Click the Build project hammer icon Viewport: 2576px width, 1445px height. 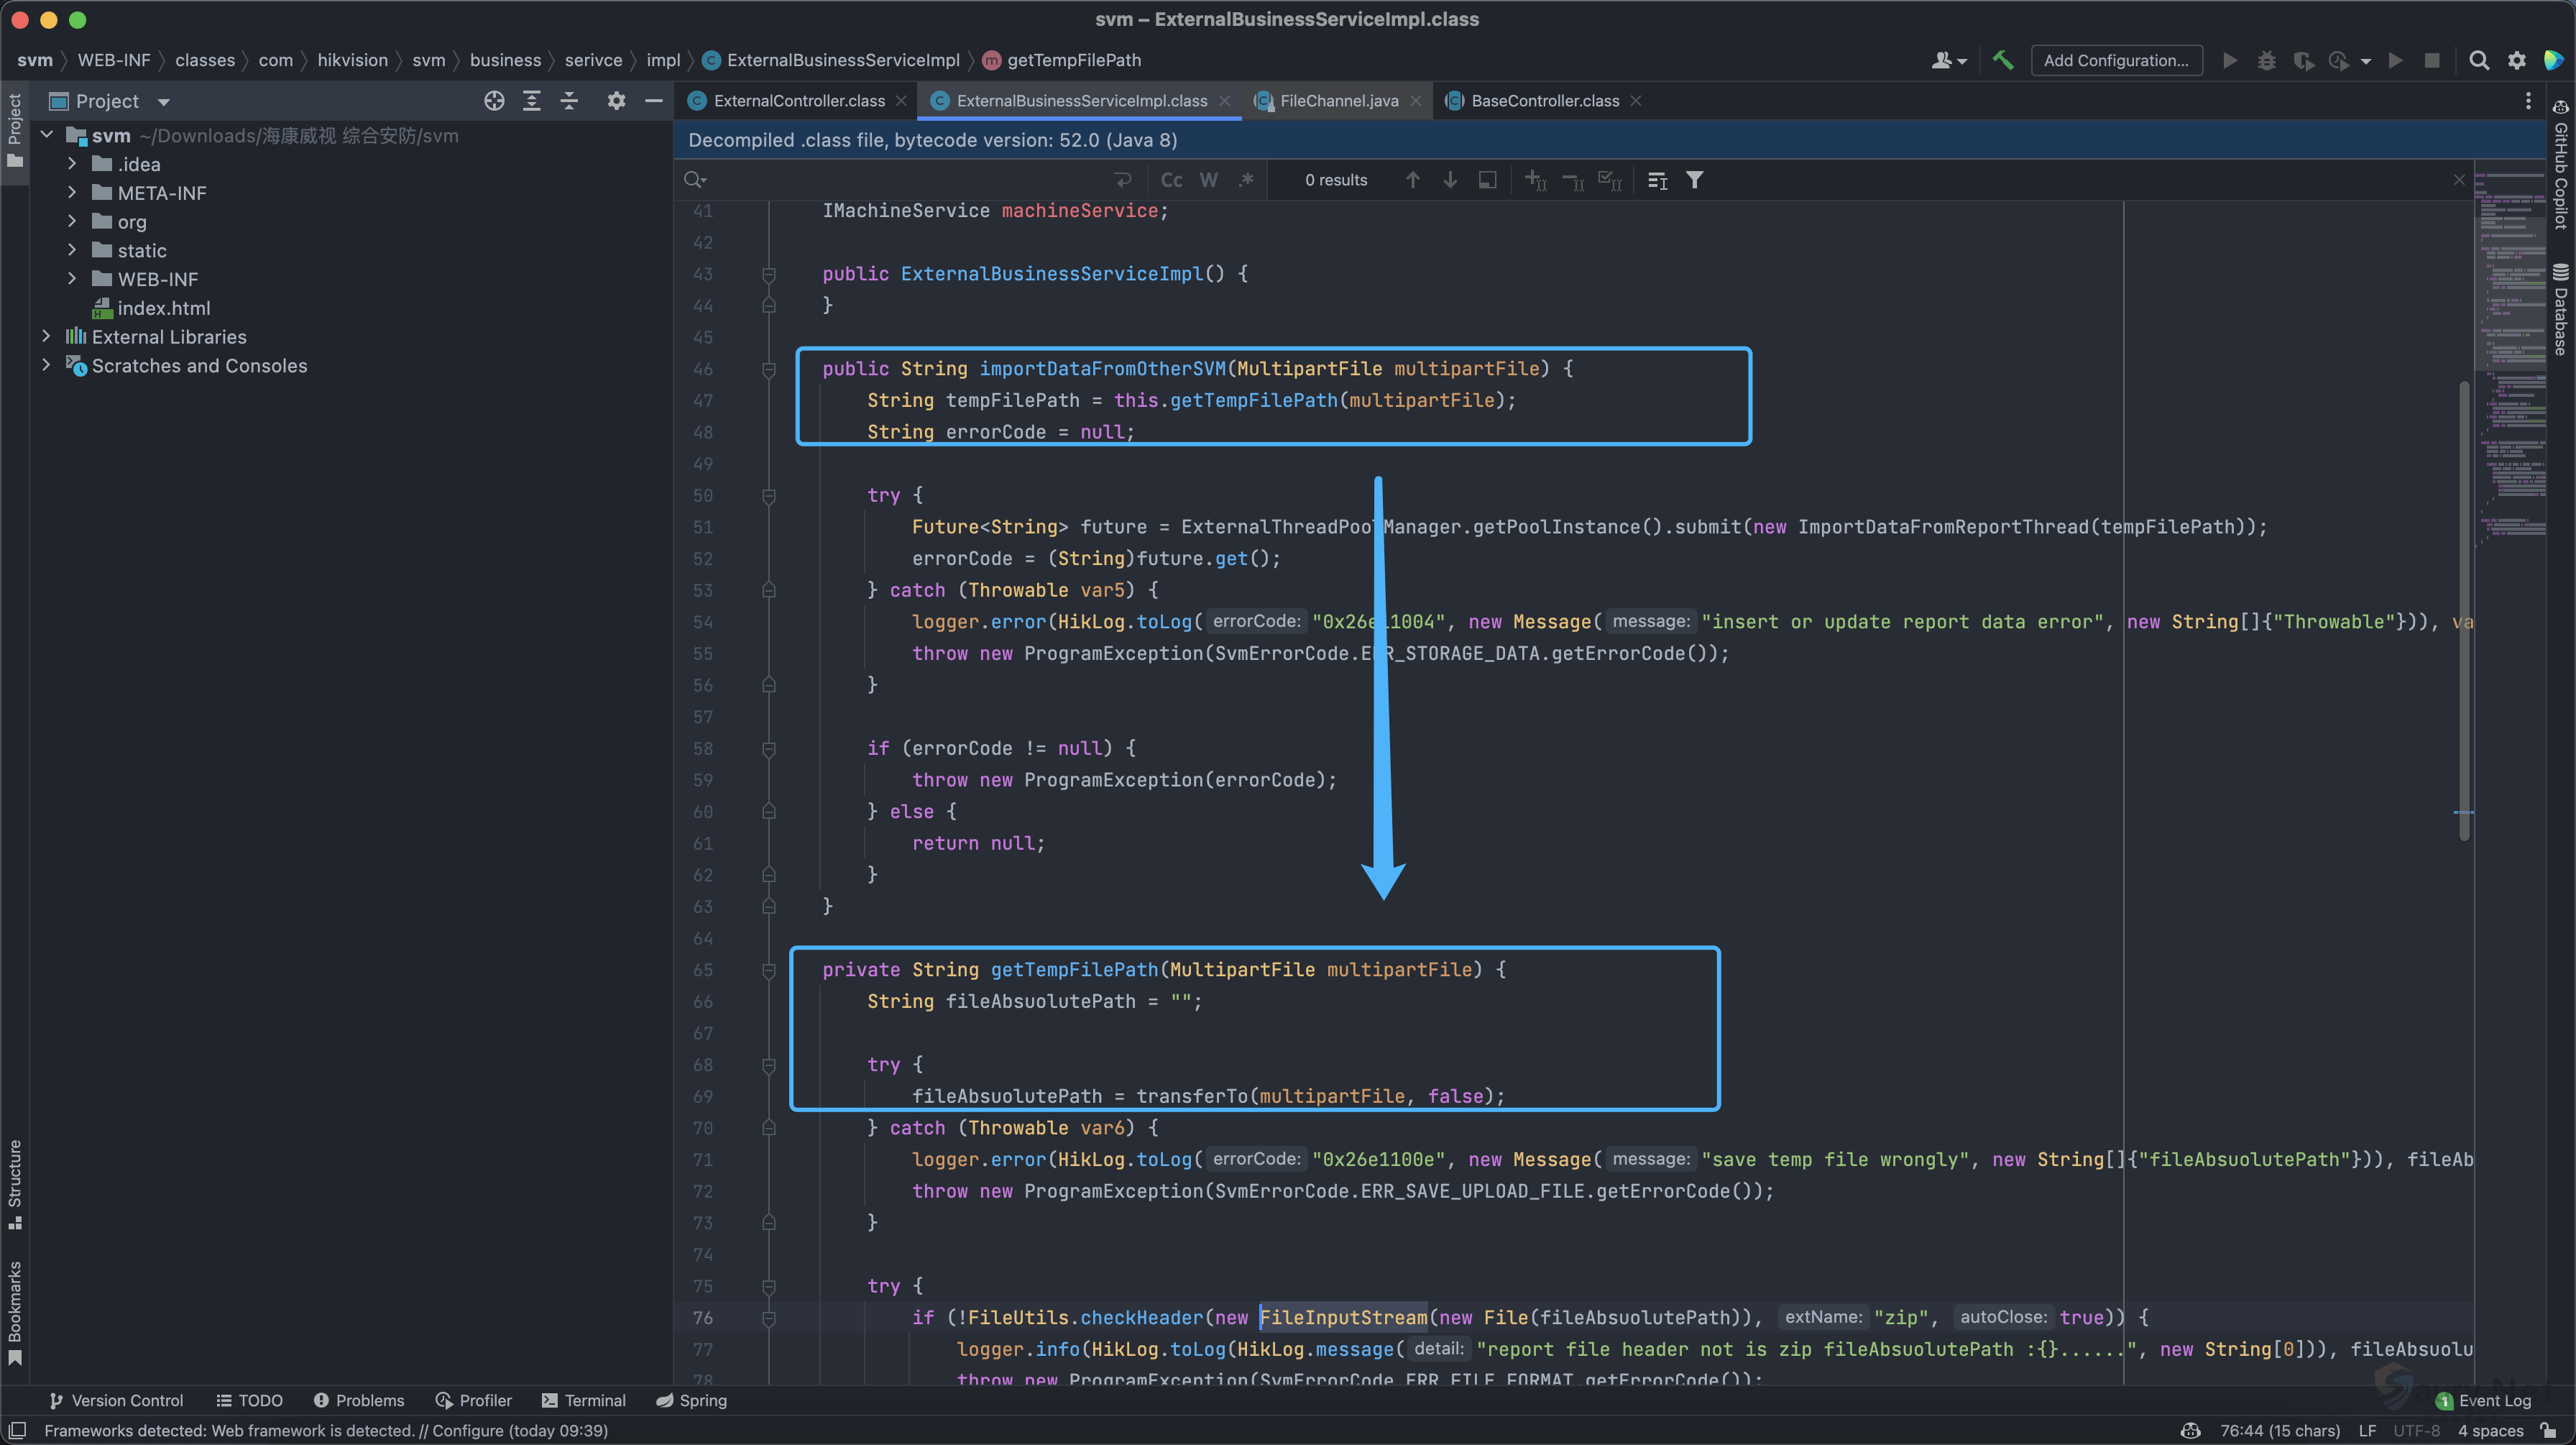click(2003, 60)
